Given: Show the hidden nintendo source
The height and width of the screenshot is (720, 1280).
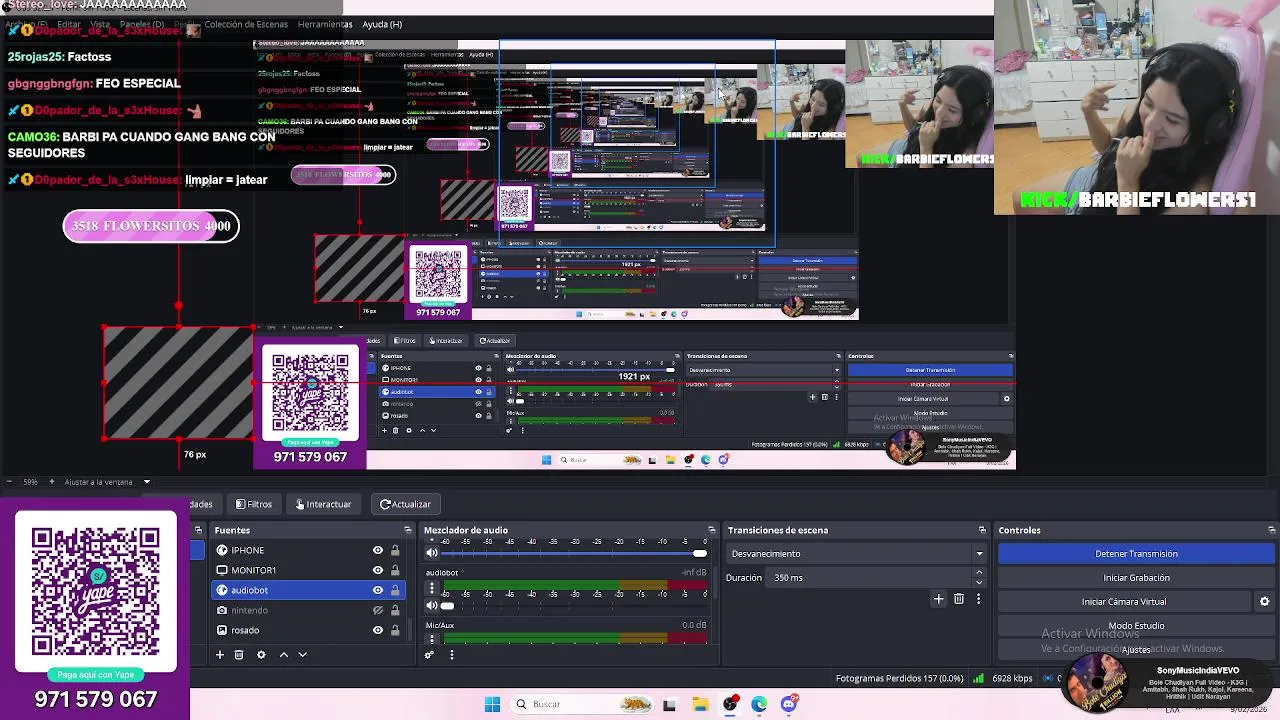Looking at the screenshot, I should pyautogui.click(x=378, y=610).
